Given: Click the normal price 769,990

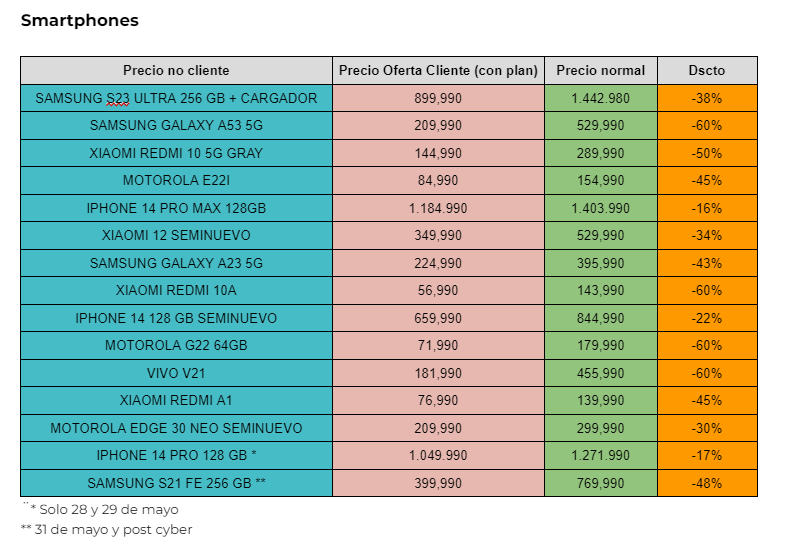Looking at the screenshot, I should pos(600,483).
